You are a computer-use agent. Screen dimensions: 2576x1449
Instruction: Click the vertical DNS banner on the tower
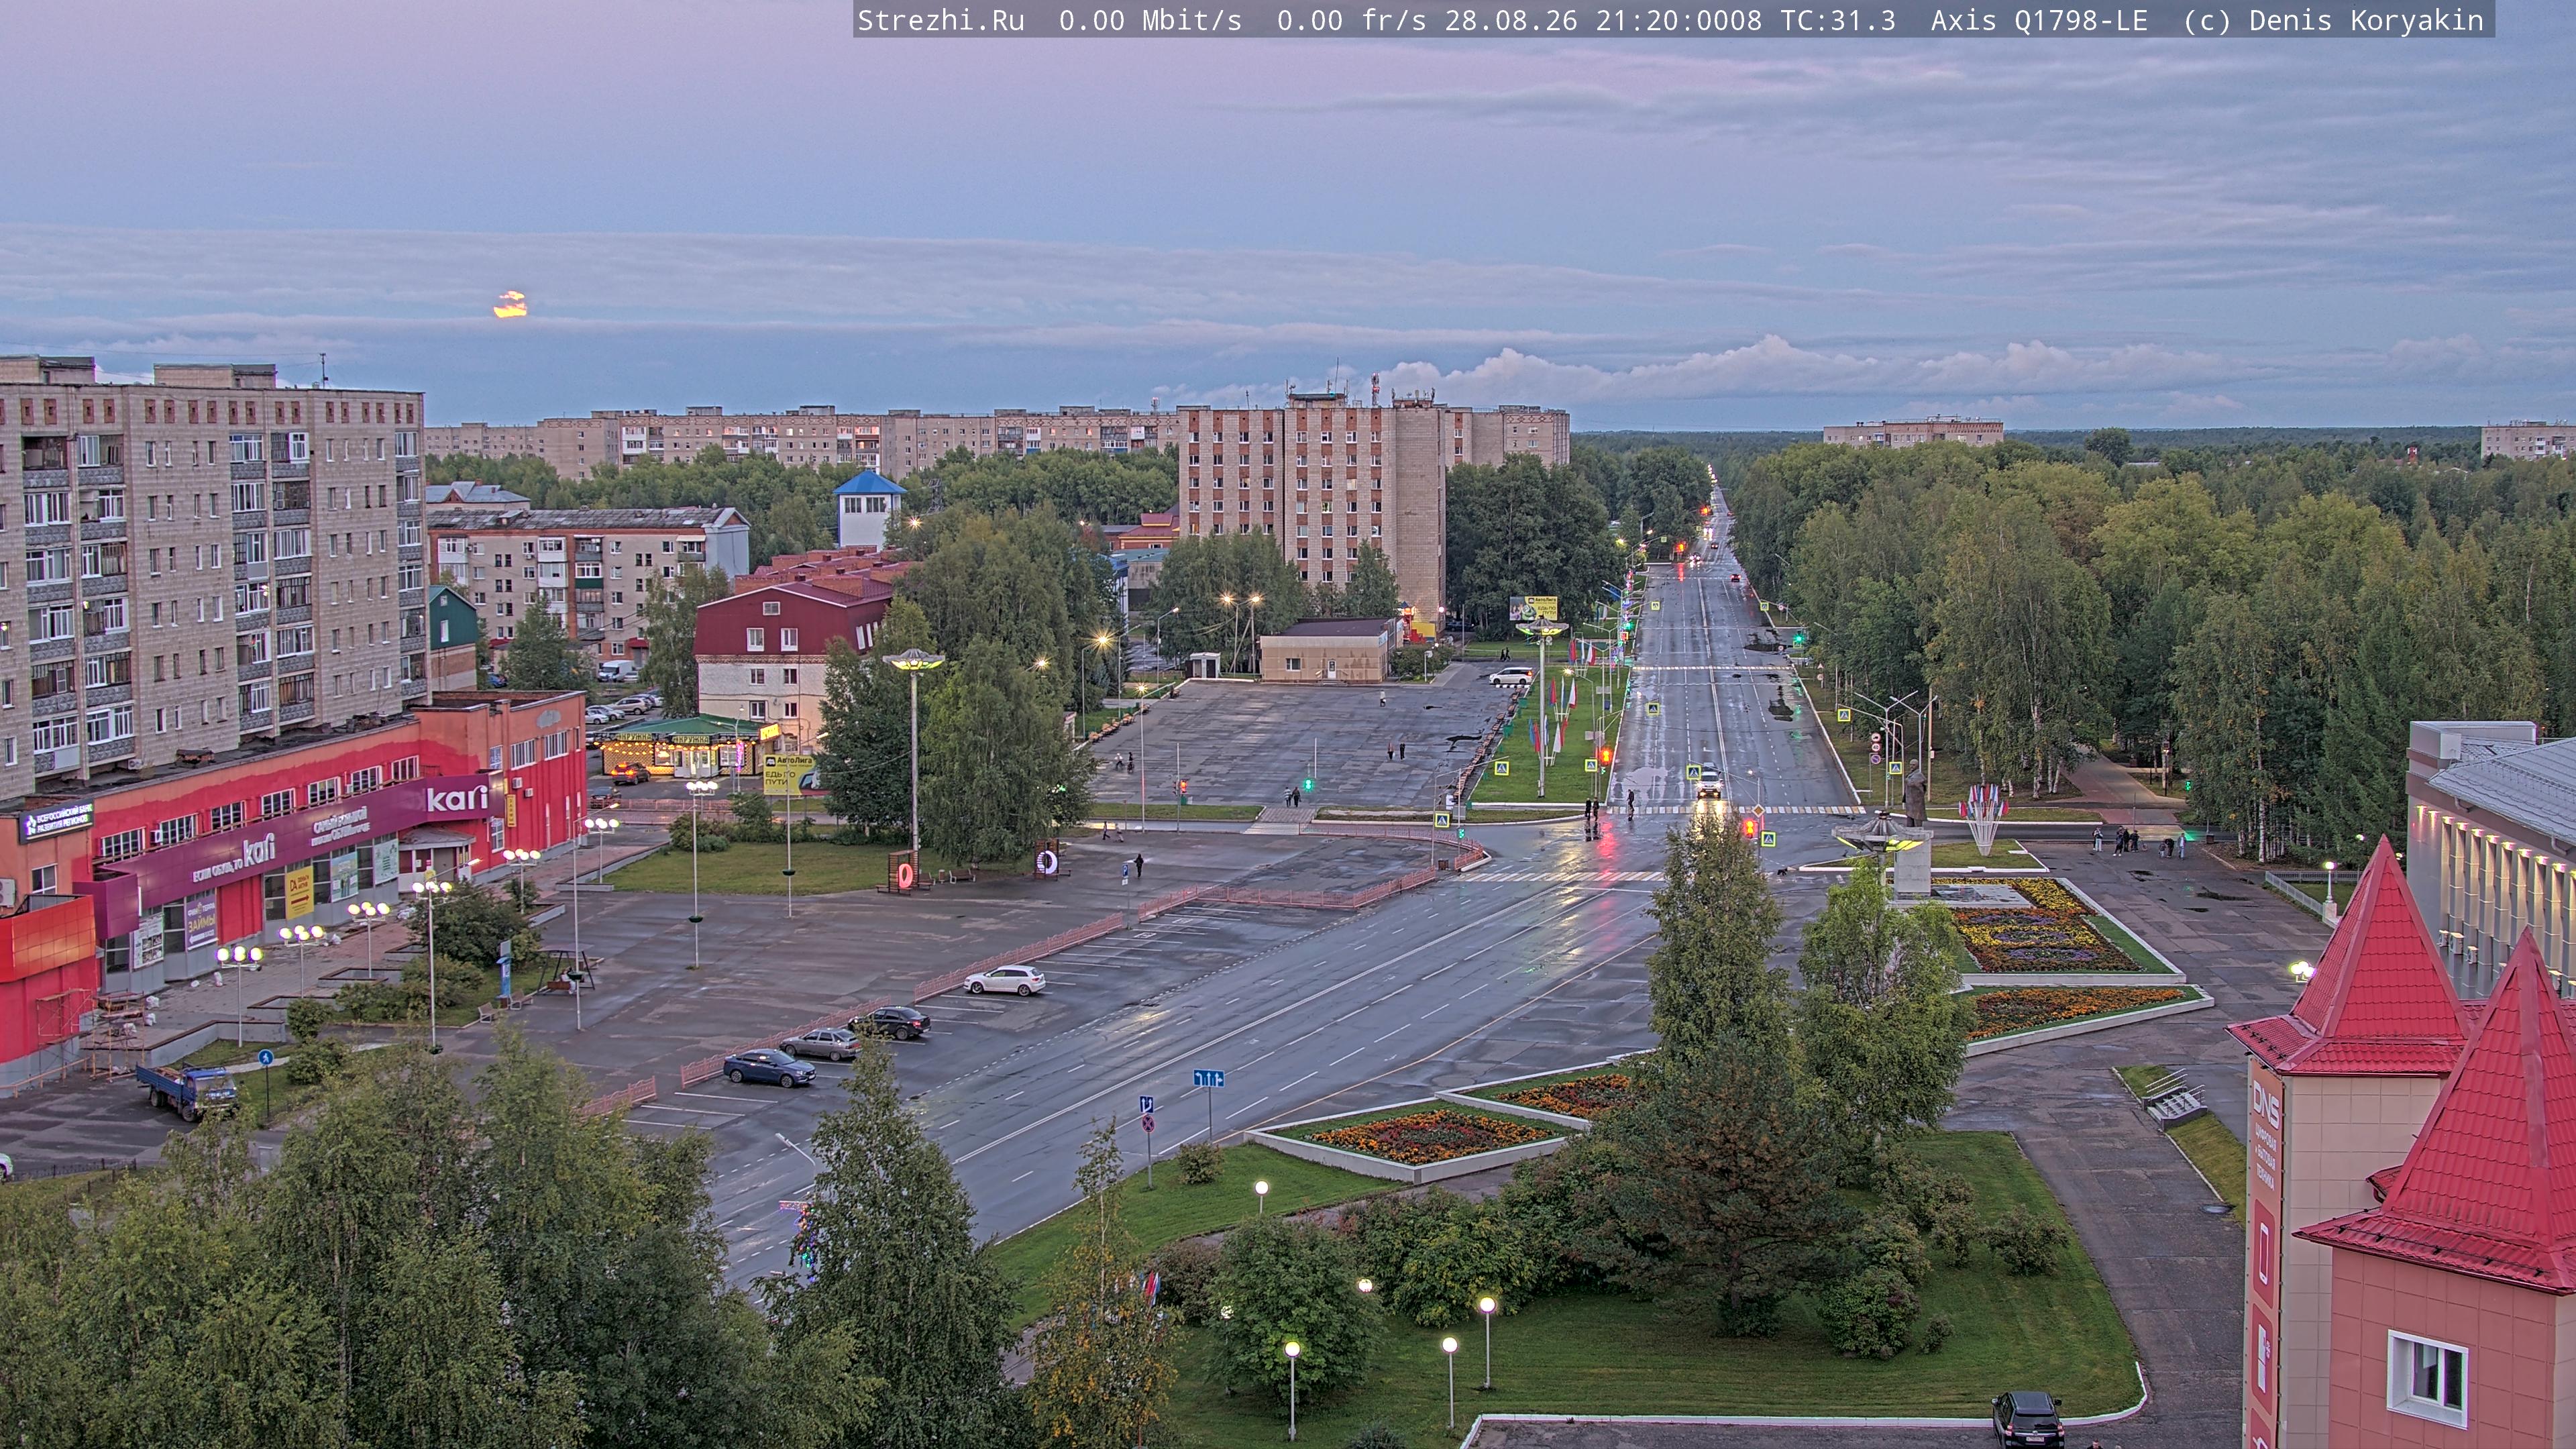[2264, 1250]
